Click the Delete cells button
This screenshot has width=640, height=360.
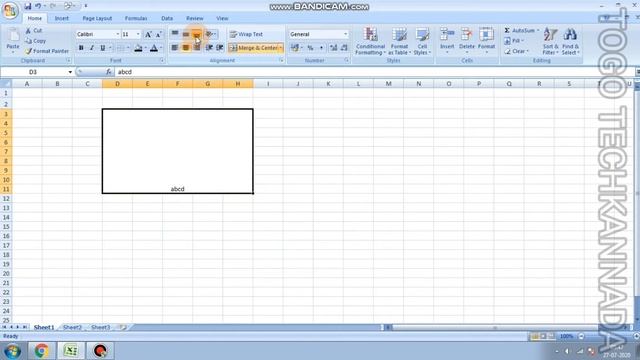coord(467,40)
